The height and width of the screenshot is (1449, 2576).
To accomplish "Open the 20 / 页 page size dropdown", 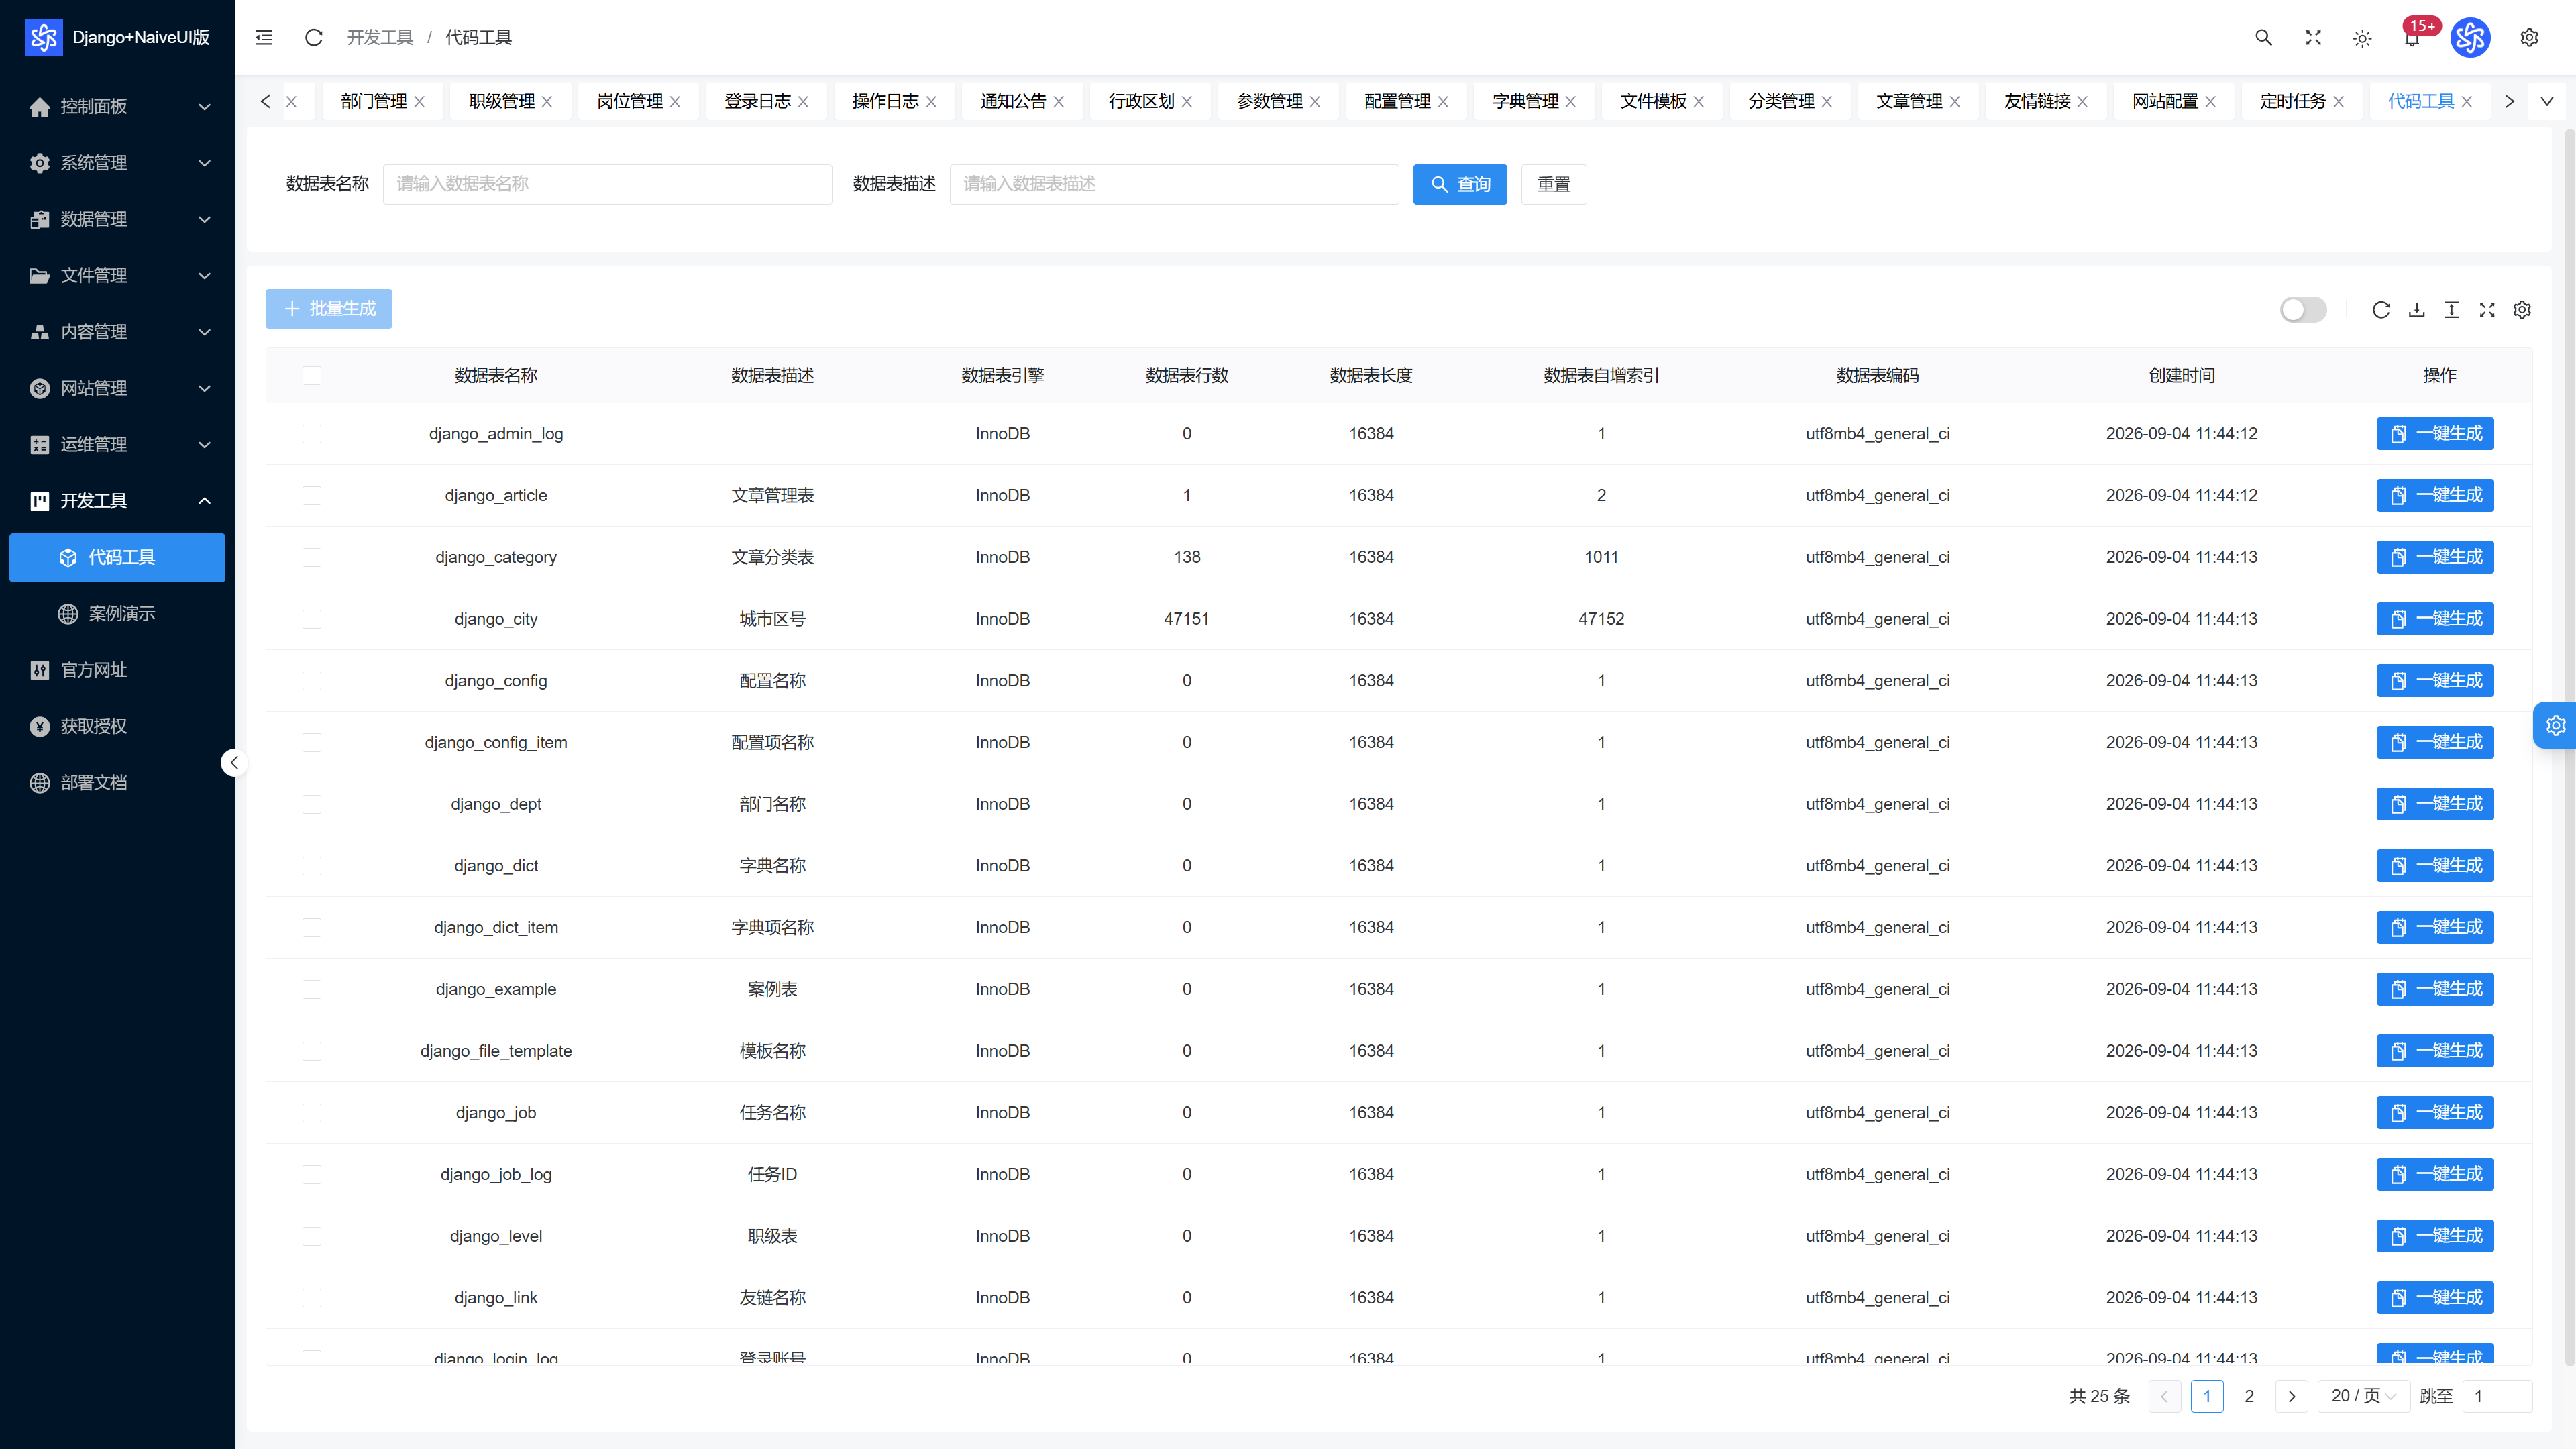I will 2363,1396.
